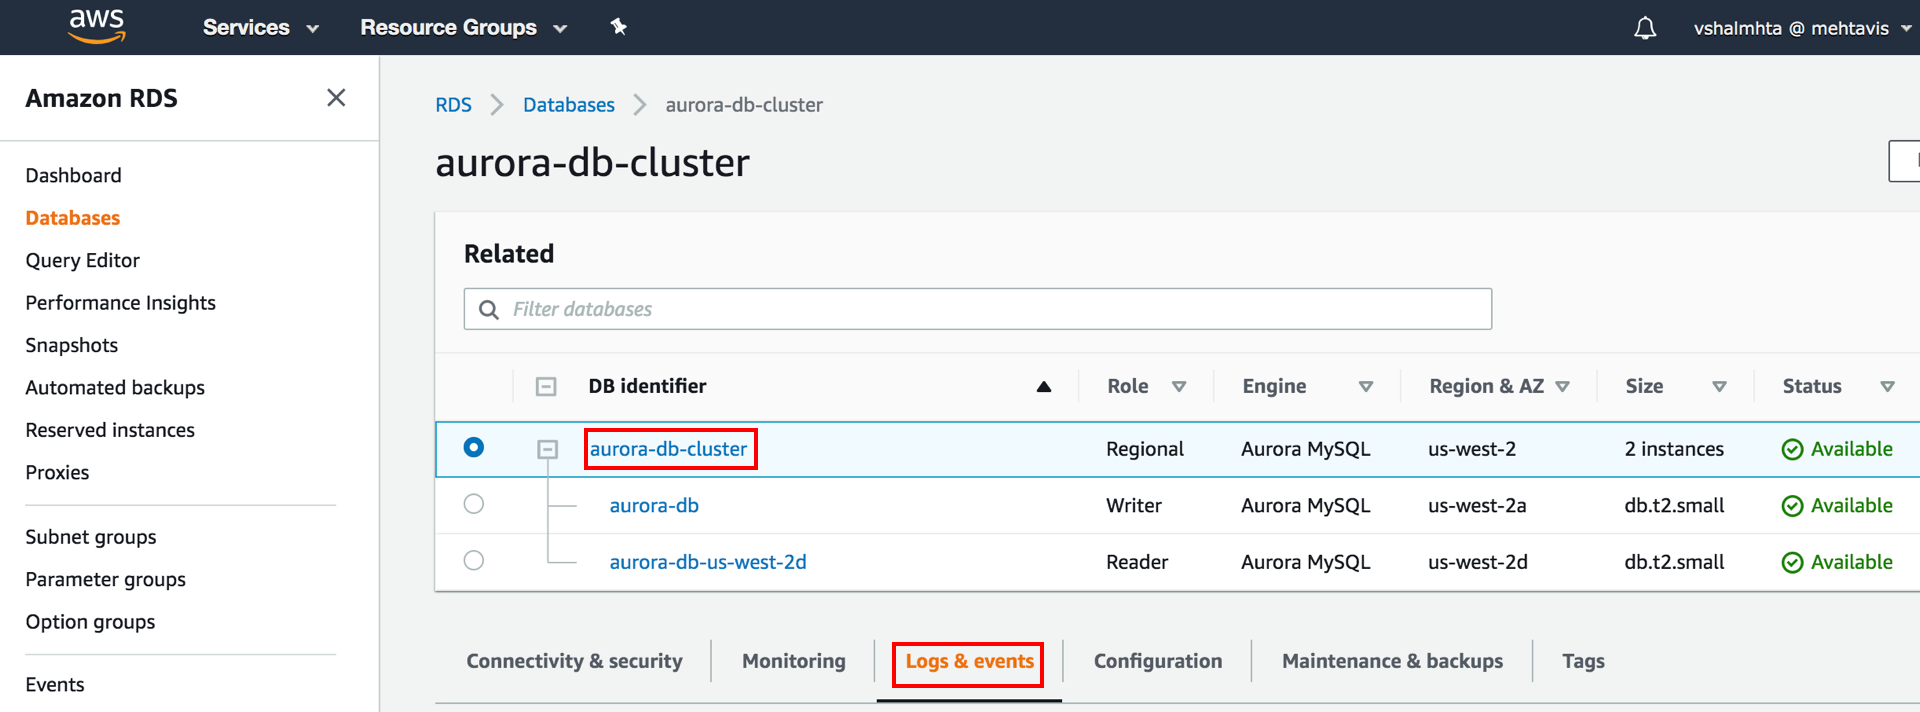1920x712 pixels.
Task: Open Databases in the sidebar
Action: [x=72, y=218]
